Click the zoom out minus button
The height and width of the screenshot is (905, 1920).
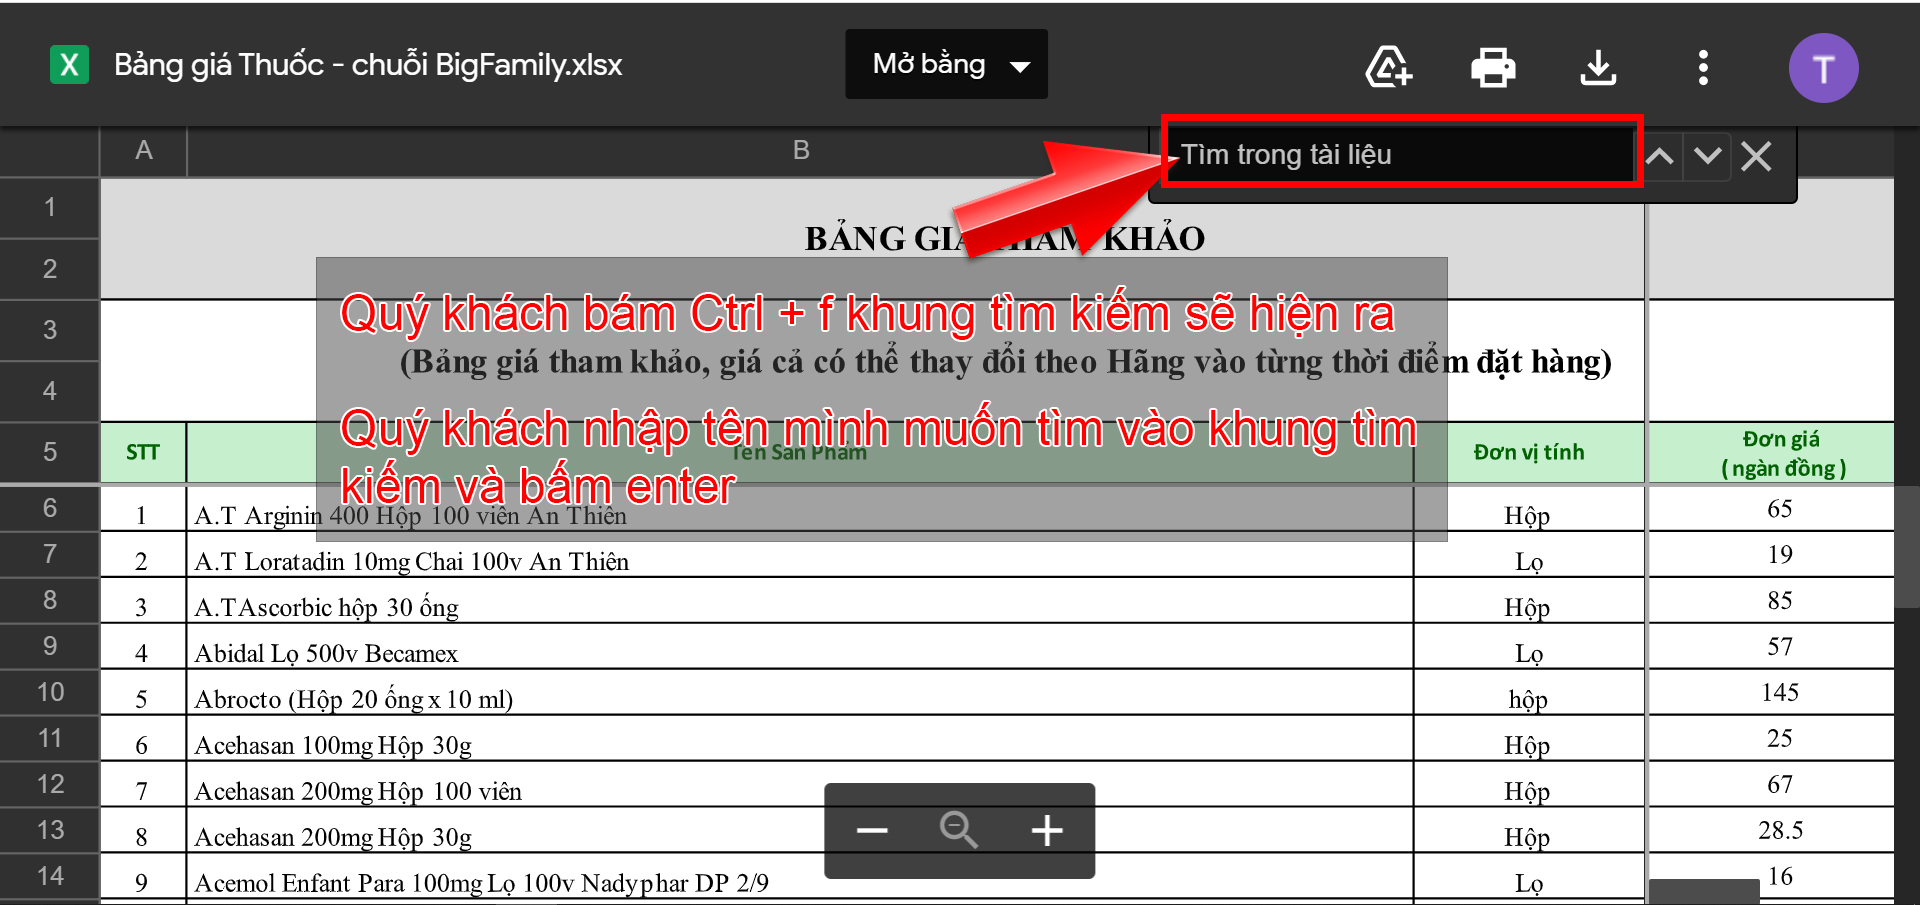[872, 830]
